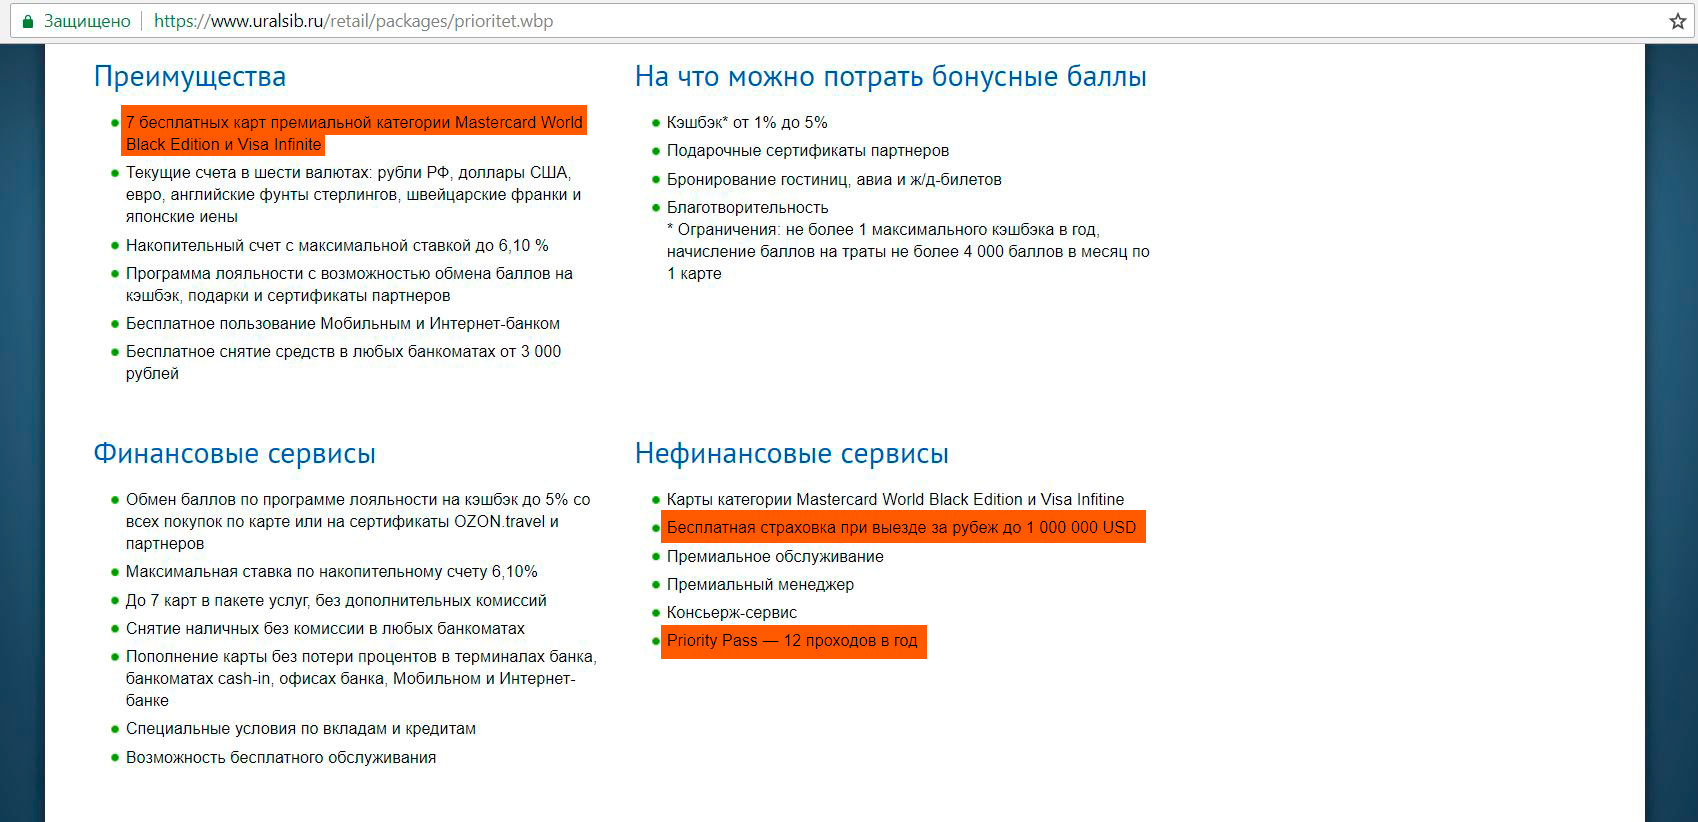Click 'Снятие наличных без комиссии' item
Screen dimensions: 1698x822
pyautogui.click(x=325, y=628)
